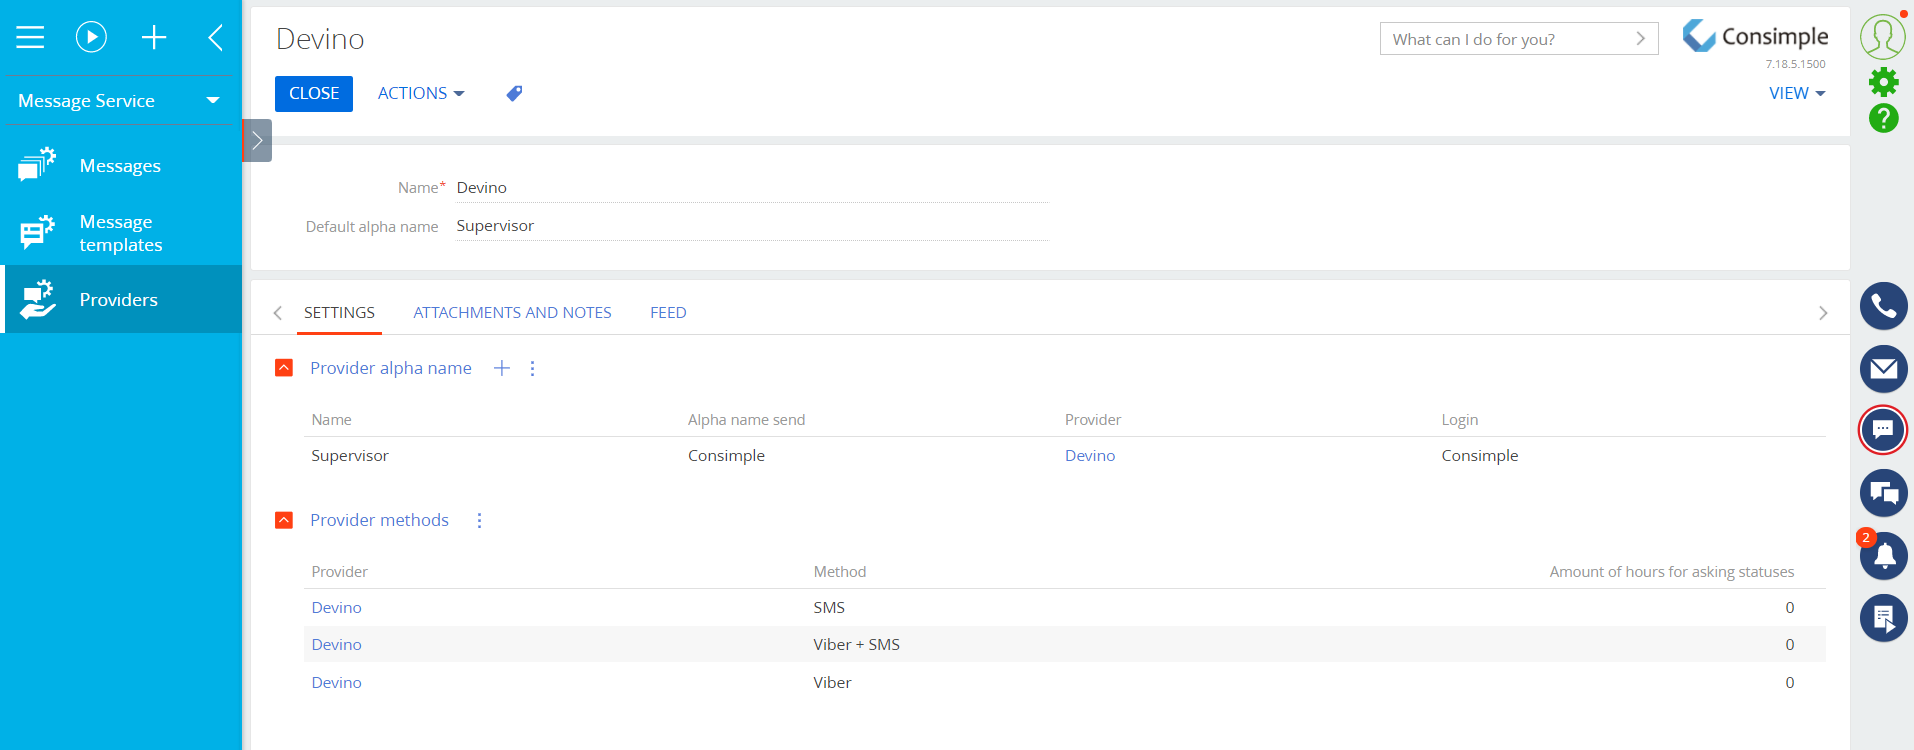The width and height of the screenshot is (1914, 750).
Task: Open the Messages section
Action: pyautogui.click(x=121, y=166)
